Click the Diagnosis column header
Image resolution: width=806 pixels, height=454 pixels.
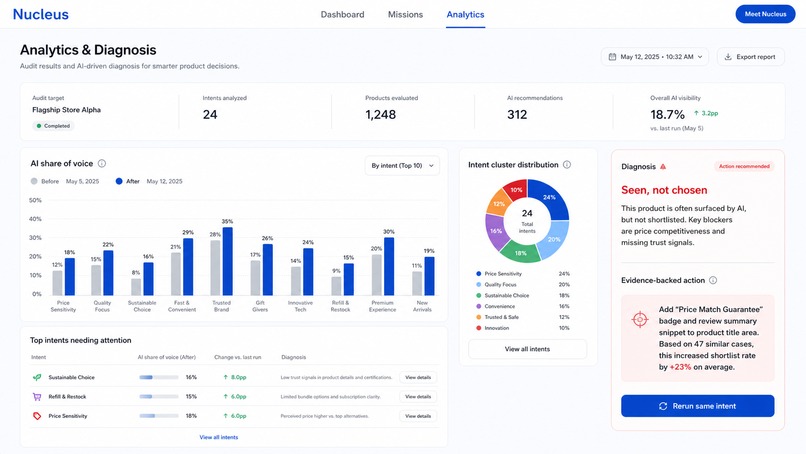click(294, 357)
